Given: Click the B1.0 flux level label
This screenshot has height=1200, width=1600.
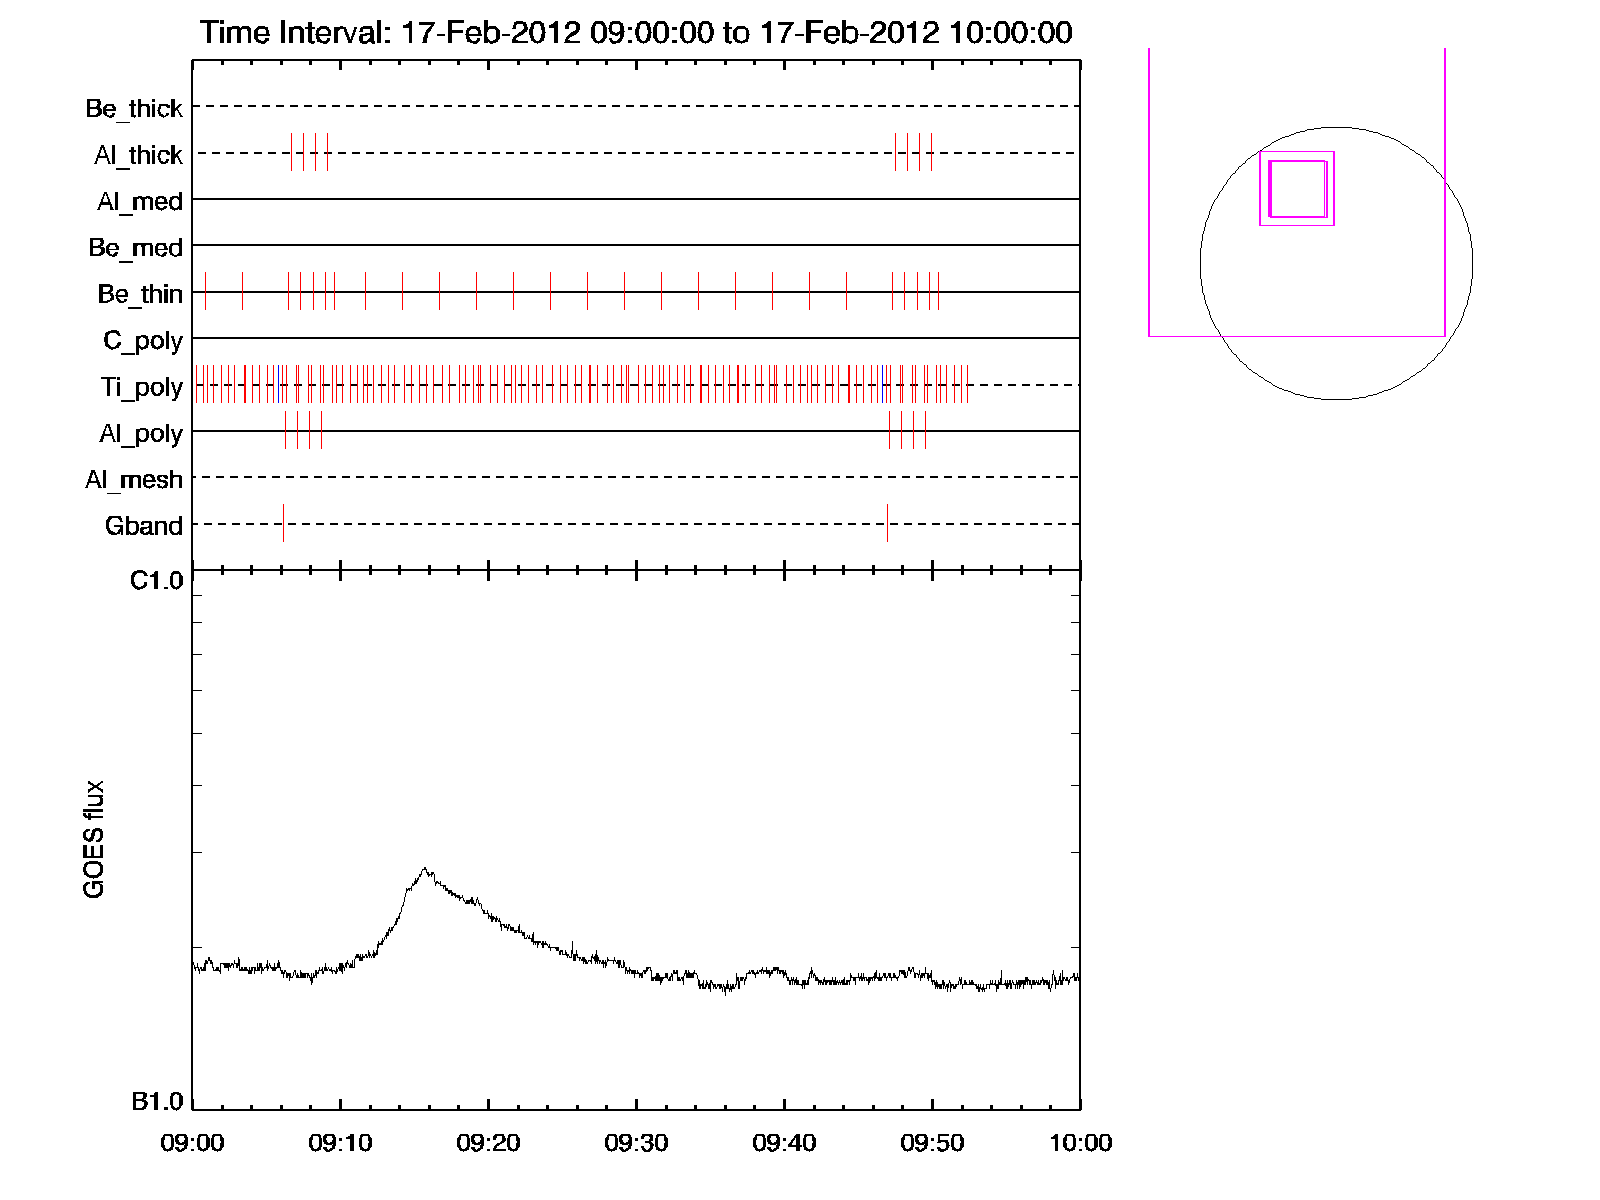Looking at the screenshot, I should coord(157,1102).
